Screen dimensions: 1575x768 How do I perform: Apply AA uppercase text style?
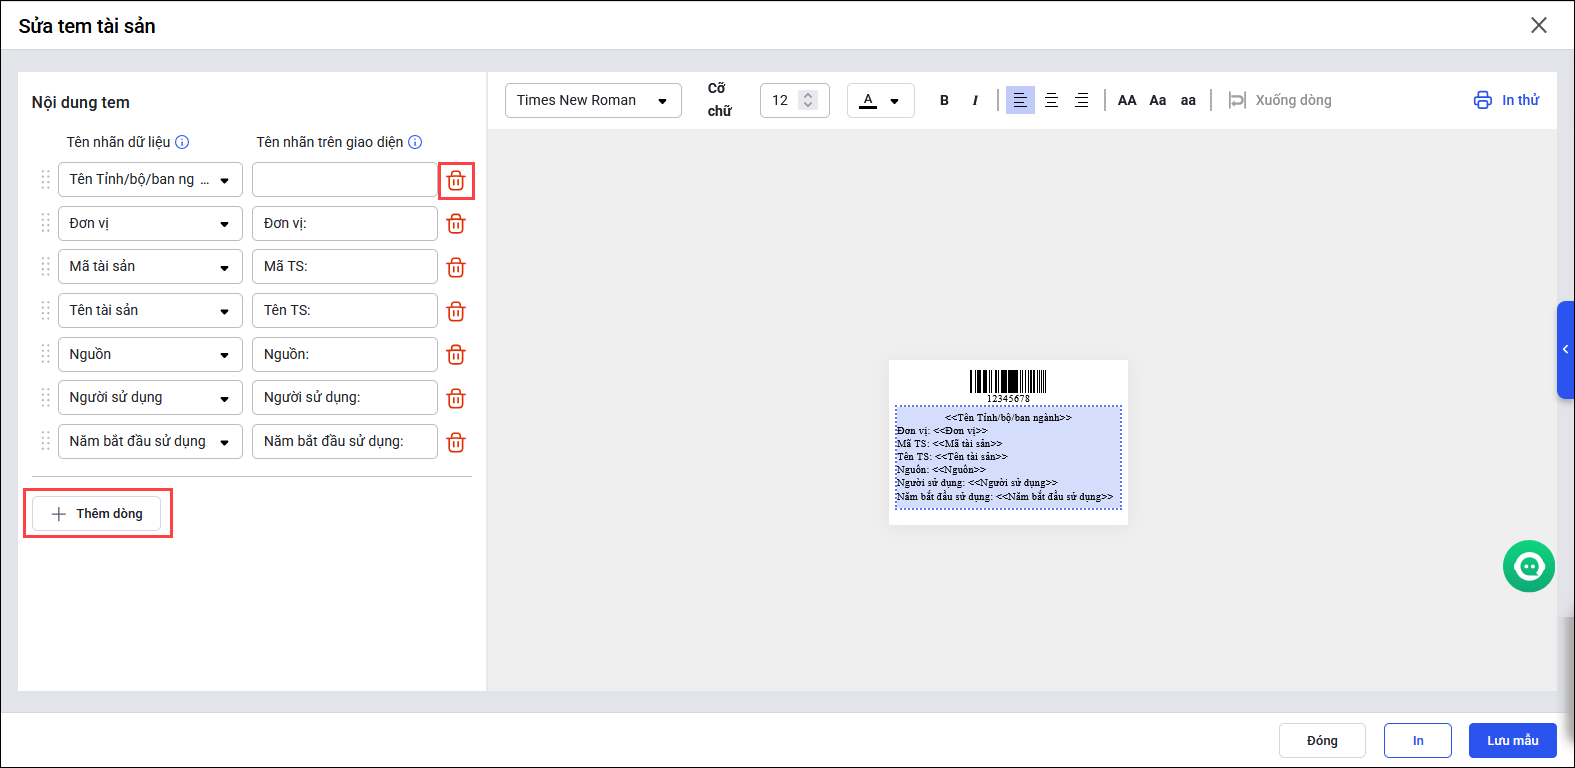1127,100
